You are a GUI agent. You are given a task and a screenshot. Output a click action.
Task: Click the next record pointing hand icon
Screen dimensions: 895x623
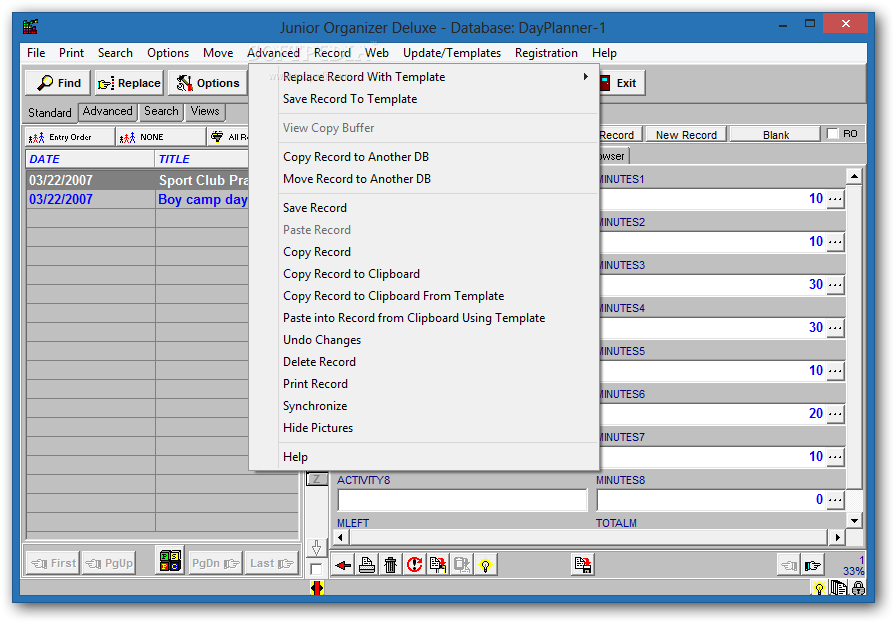812,565
